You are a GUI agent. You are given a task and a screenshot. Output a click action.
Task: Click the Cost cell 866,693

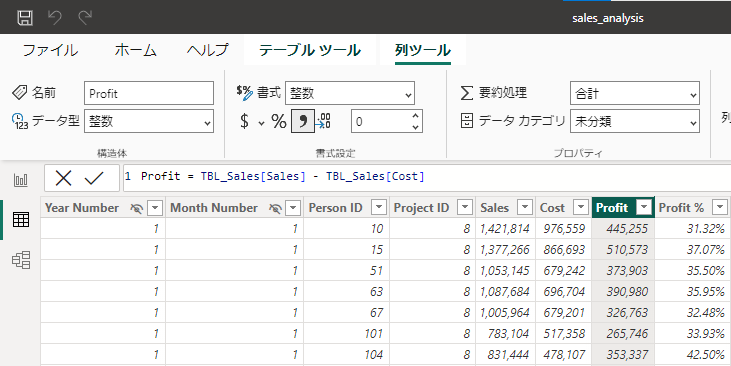click(x=564, y=249)
